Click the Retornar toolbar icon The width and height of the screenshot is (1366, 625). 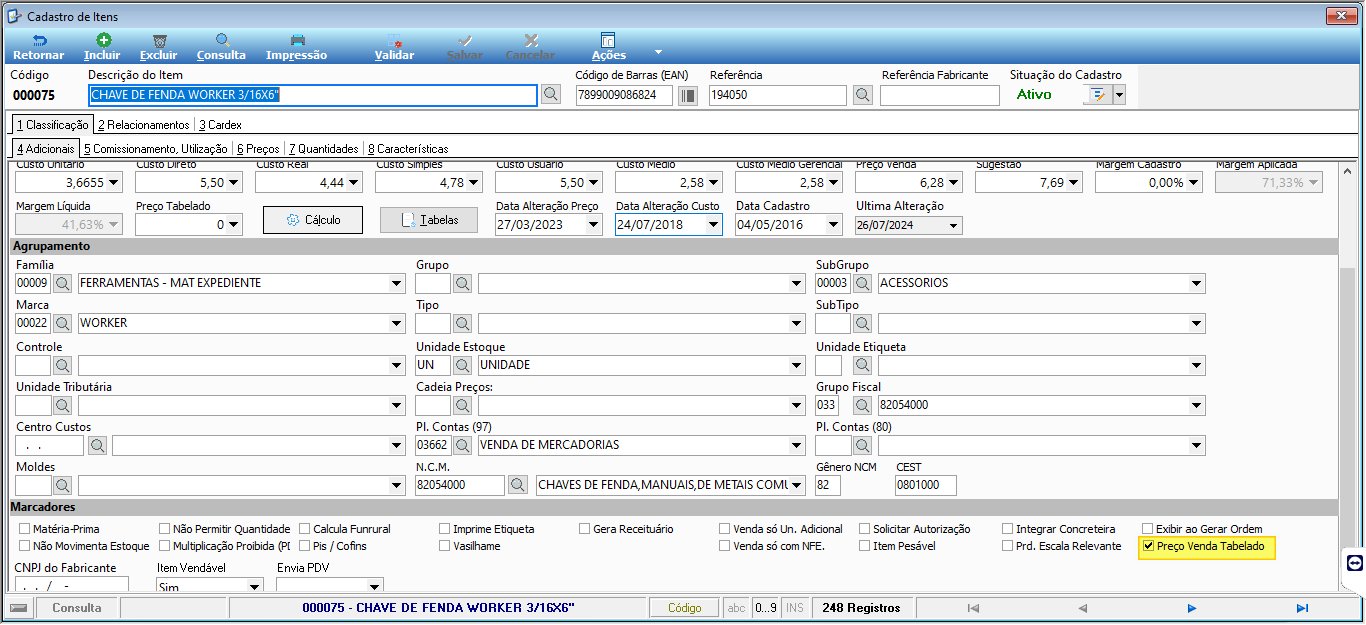click(x=39, y=40)
